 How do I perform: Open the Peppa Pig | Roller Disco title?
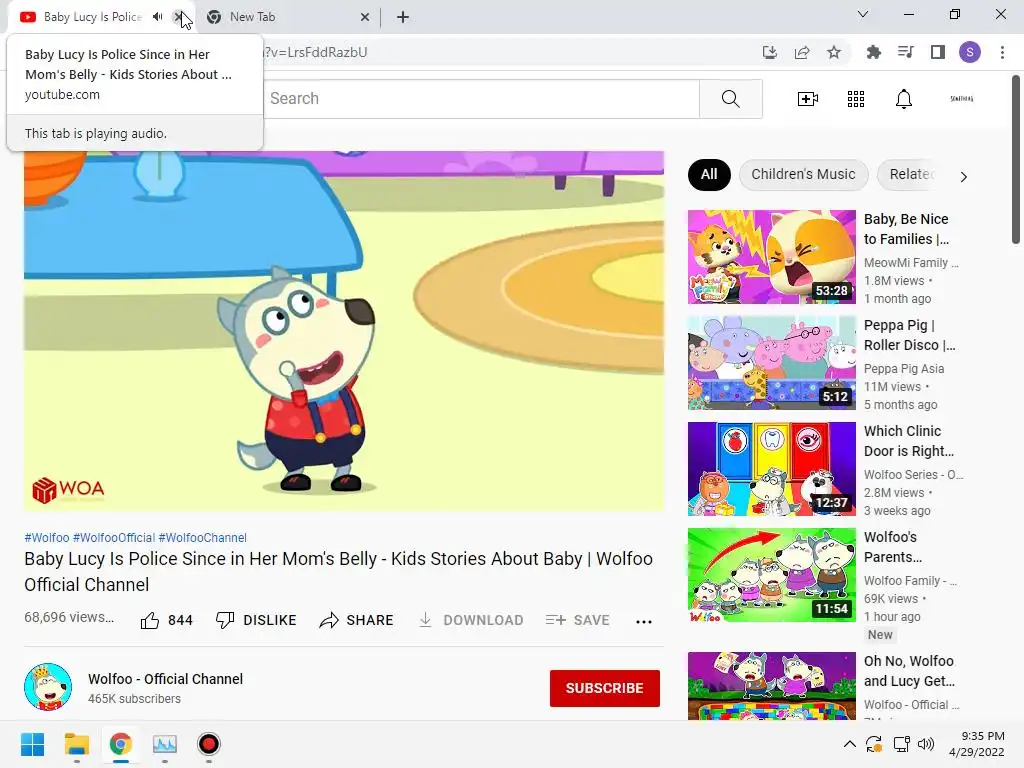pos(910,335)
